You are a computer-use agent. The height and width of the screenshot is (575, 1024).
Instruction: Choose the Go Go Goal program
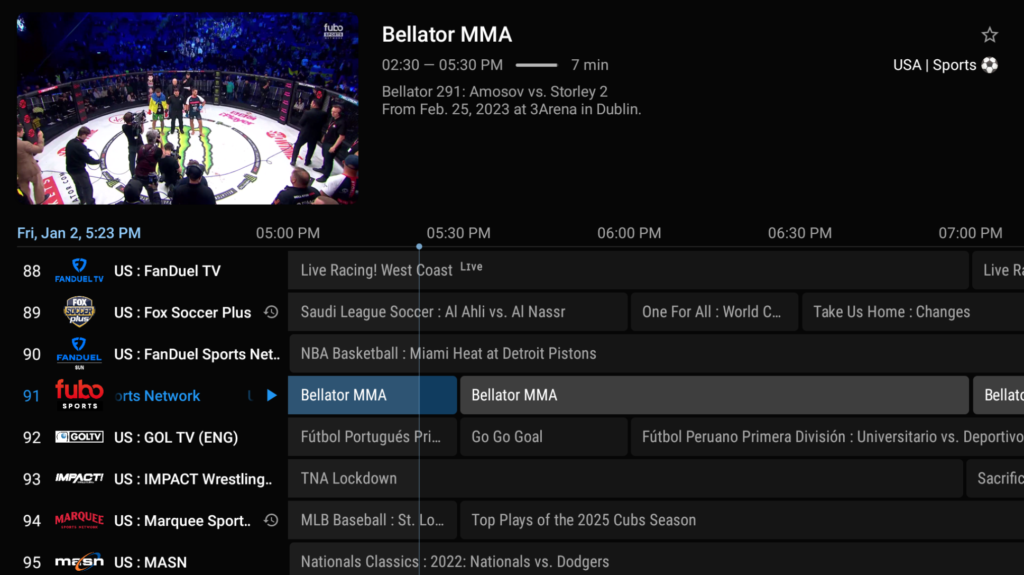(543, 437)
